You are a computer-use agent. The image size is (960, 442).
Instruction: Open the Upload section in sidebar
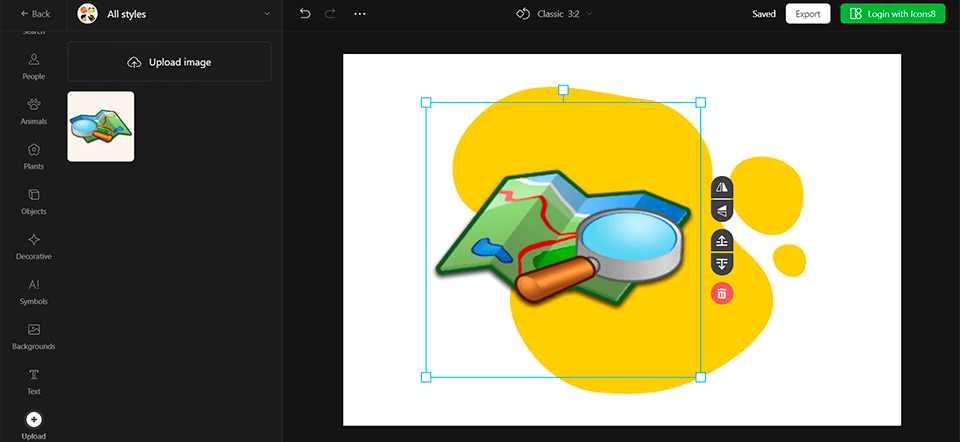coord(34,425)
